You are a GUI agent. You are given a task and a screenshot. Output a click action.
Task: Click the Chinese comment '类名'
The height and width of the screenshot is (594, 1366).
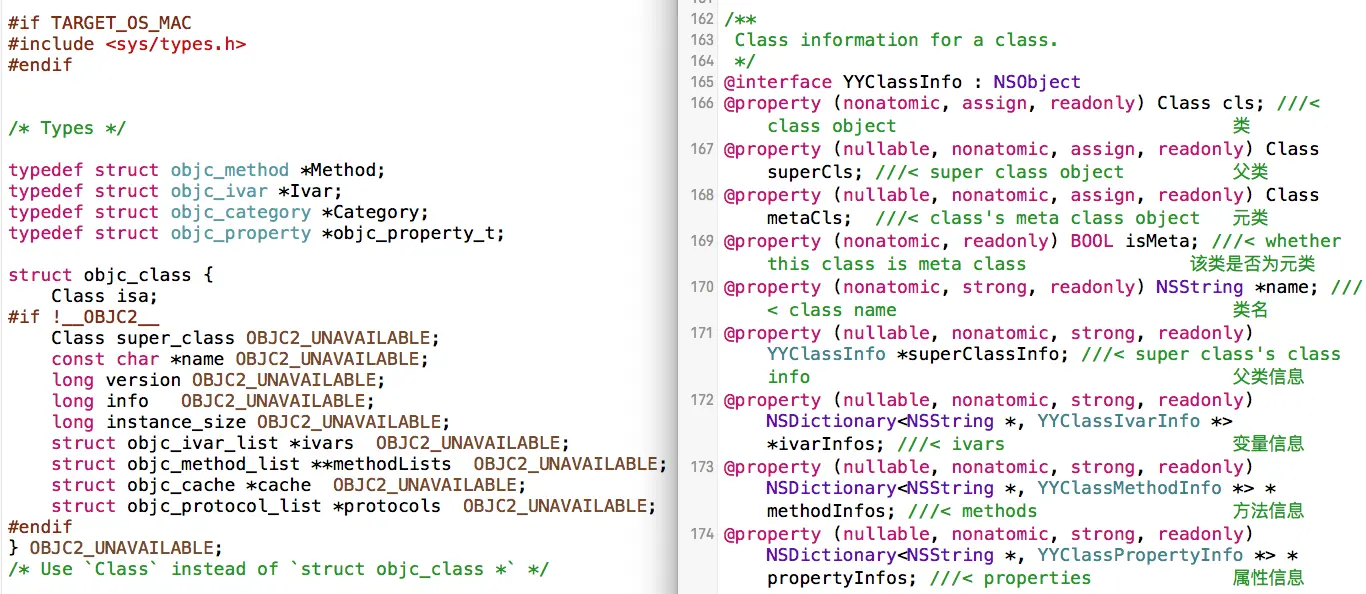pyautogui.click(x=1251, y=310)
